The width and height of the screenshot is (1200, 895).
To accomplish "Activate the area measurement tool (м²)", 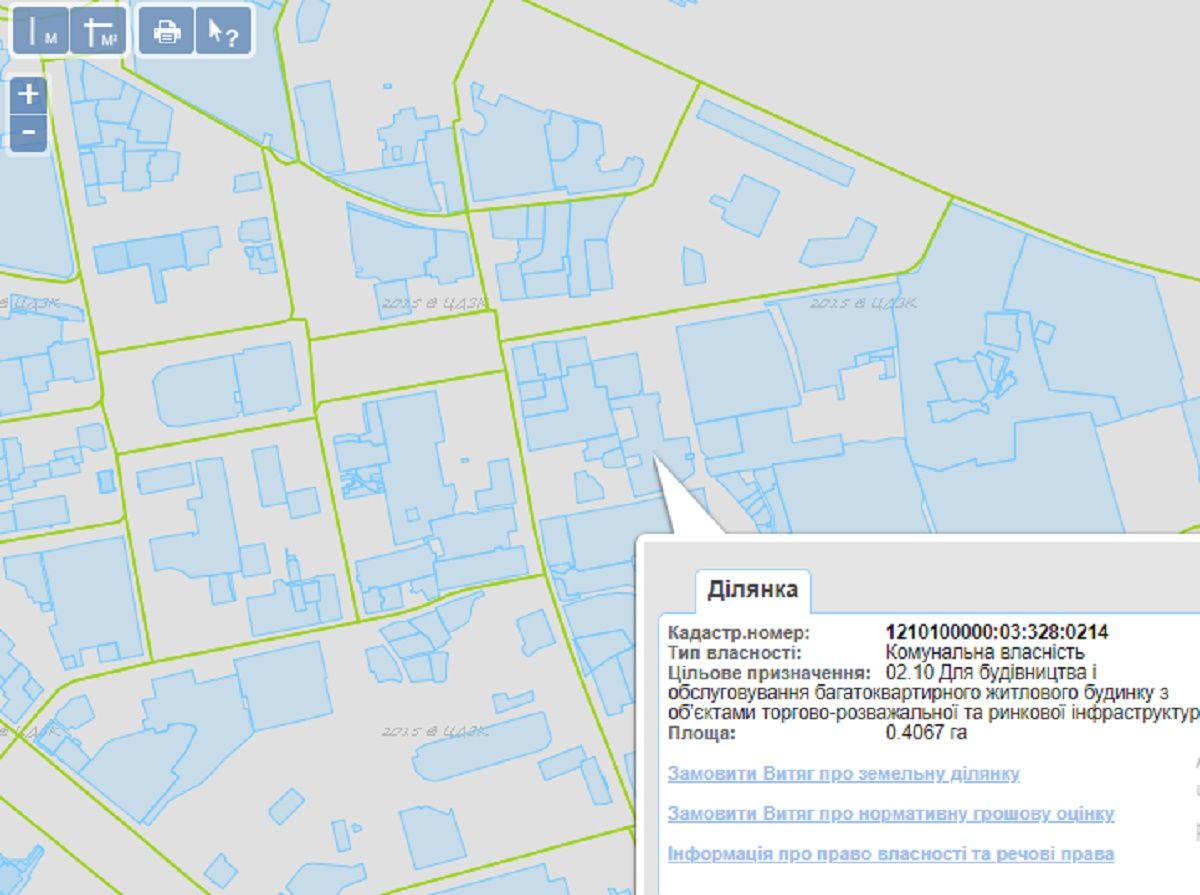I will pyautogui.click(x=99, y=32).
